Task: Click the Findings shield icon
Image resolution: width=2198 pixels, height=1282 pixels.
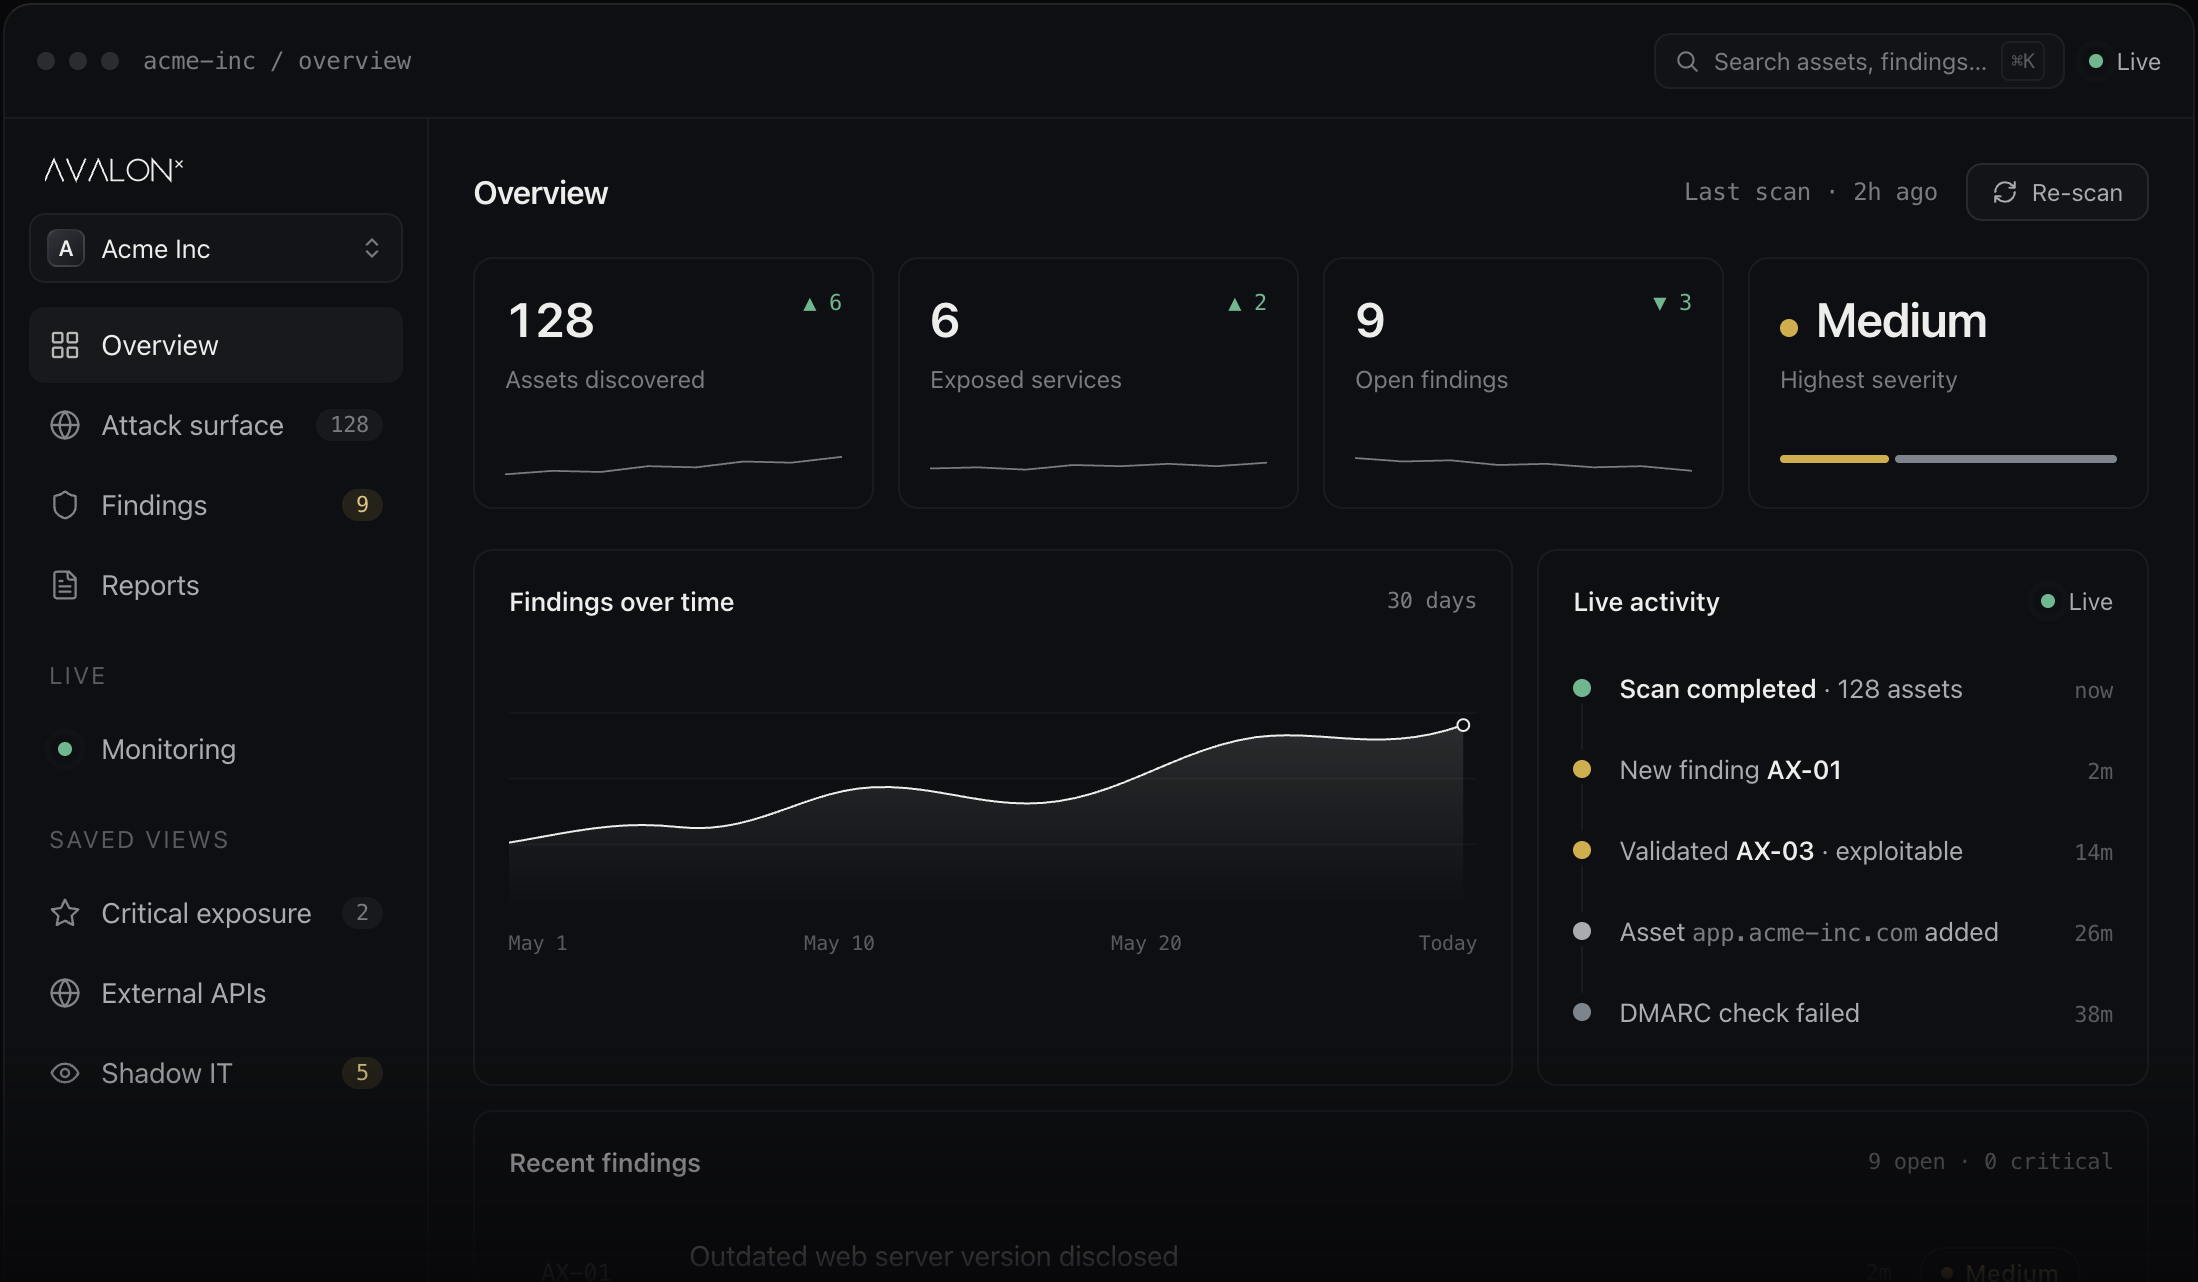Action: tap(65, 505)
